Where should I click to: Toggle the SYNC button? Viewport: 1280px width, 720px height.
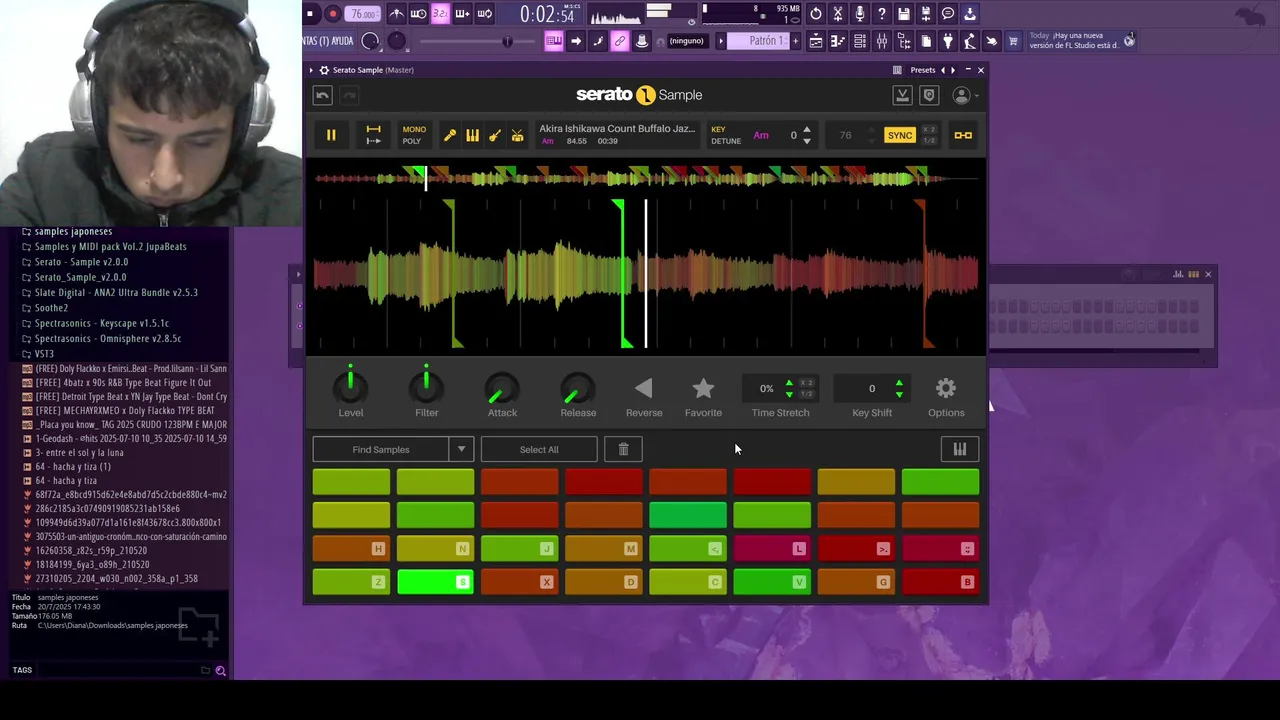tap(900, 135)
